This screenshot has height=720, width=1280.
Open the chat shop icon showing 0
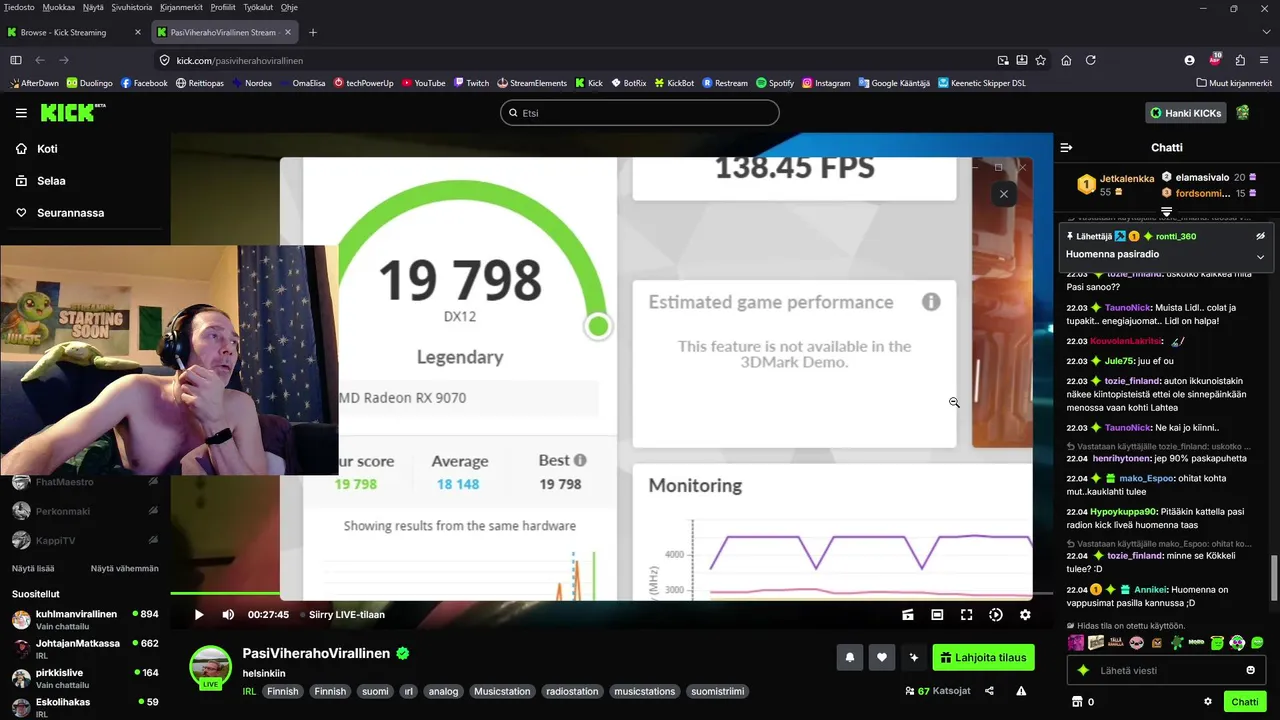point(1083,702)
